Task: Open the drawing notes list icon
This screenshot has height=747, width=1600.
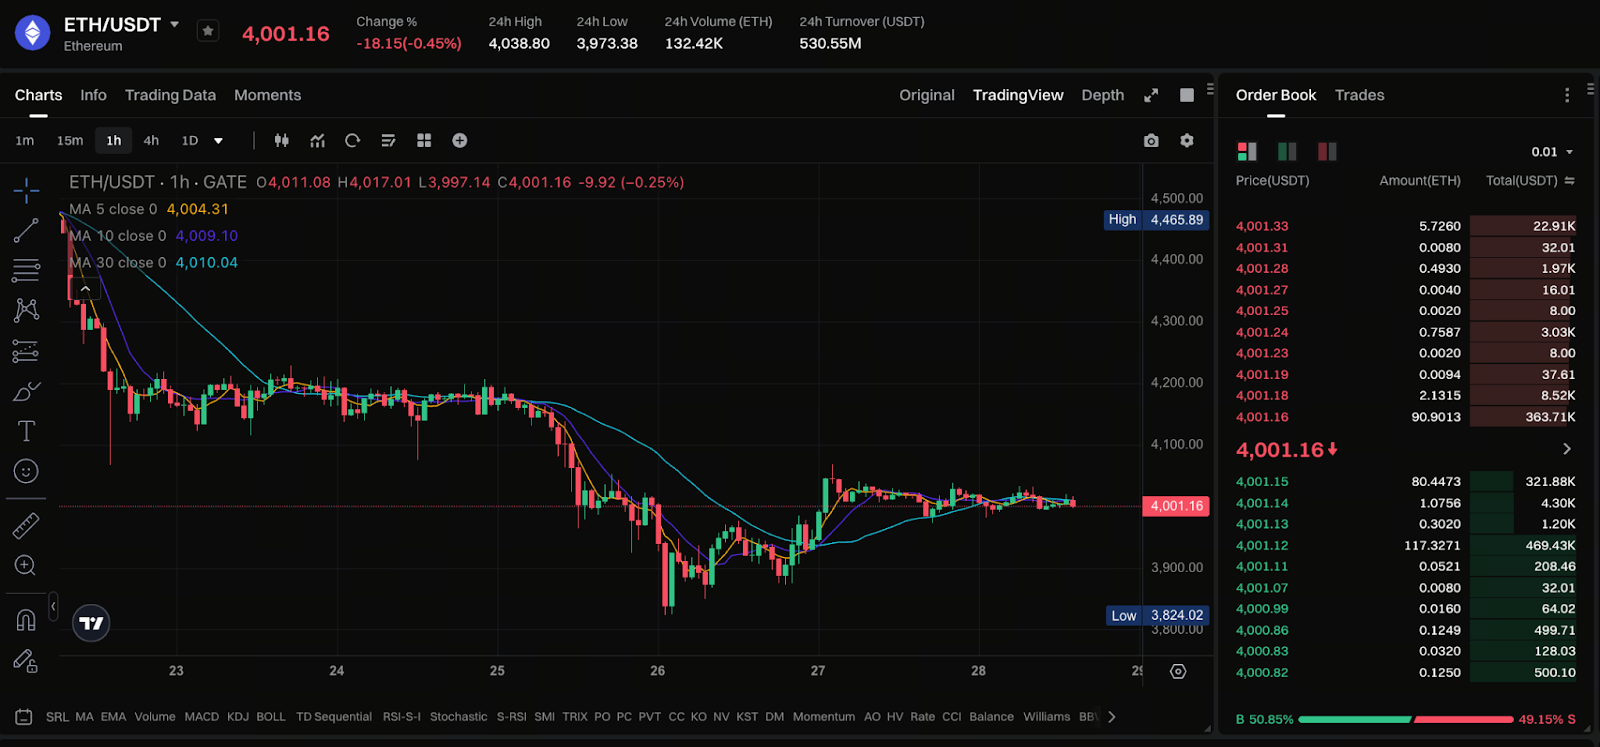Action: coord(388,141)
